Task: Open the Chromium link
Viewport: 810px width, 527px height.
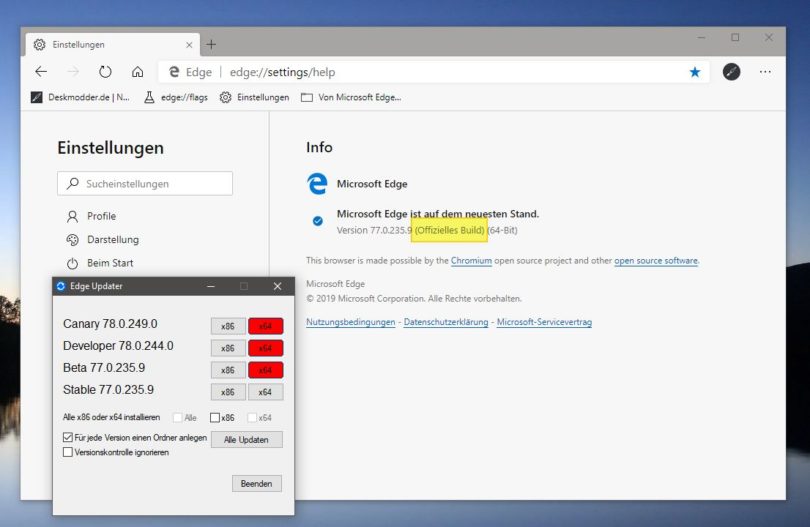Action: click(x=471, y=260)
